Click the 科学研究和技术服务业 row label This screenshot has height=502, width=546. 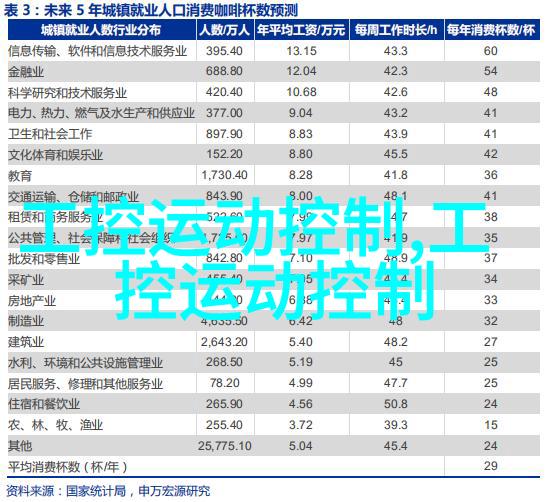point(68,93)
